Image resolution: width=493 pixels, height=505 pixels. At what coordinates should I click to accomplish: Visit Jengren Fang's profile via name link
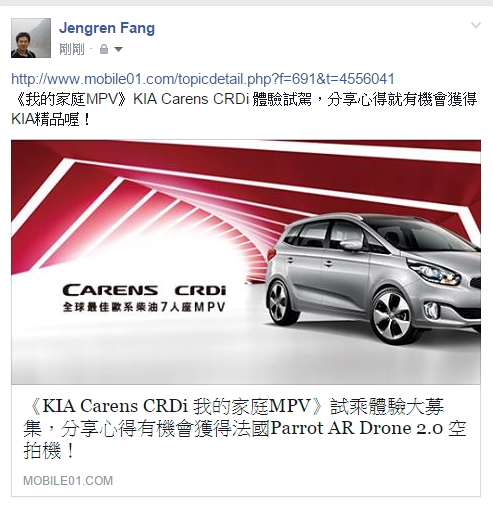(x=107, y=28)
